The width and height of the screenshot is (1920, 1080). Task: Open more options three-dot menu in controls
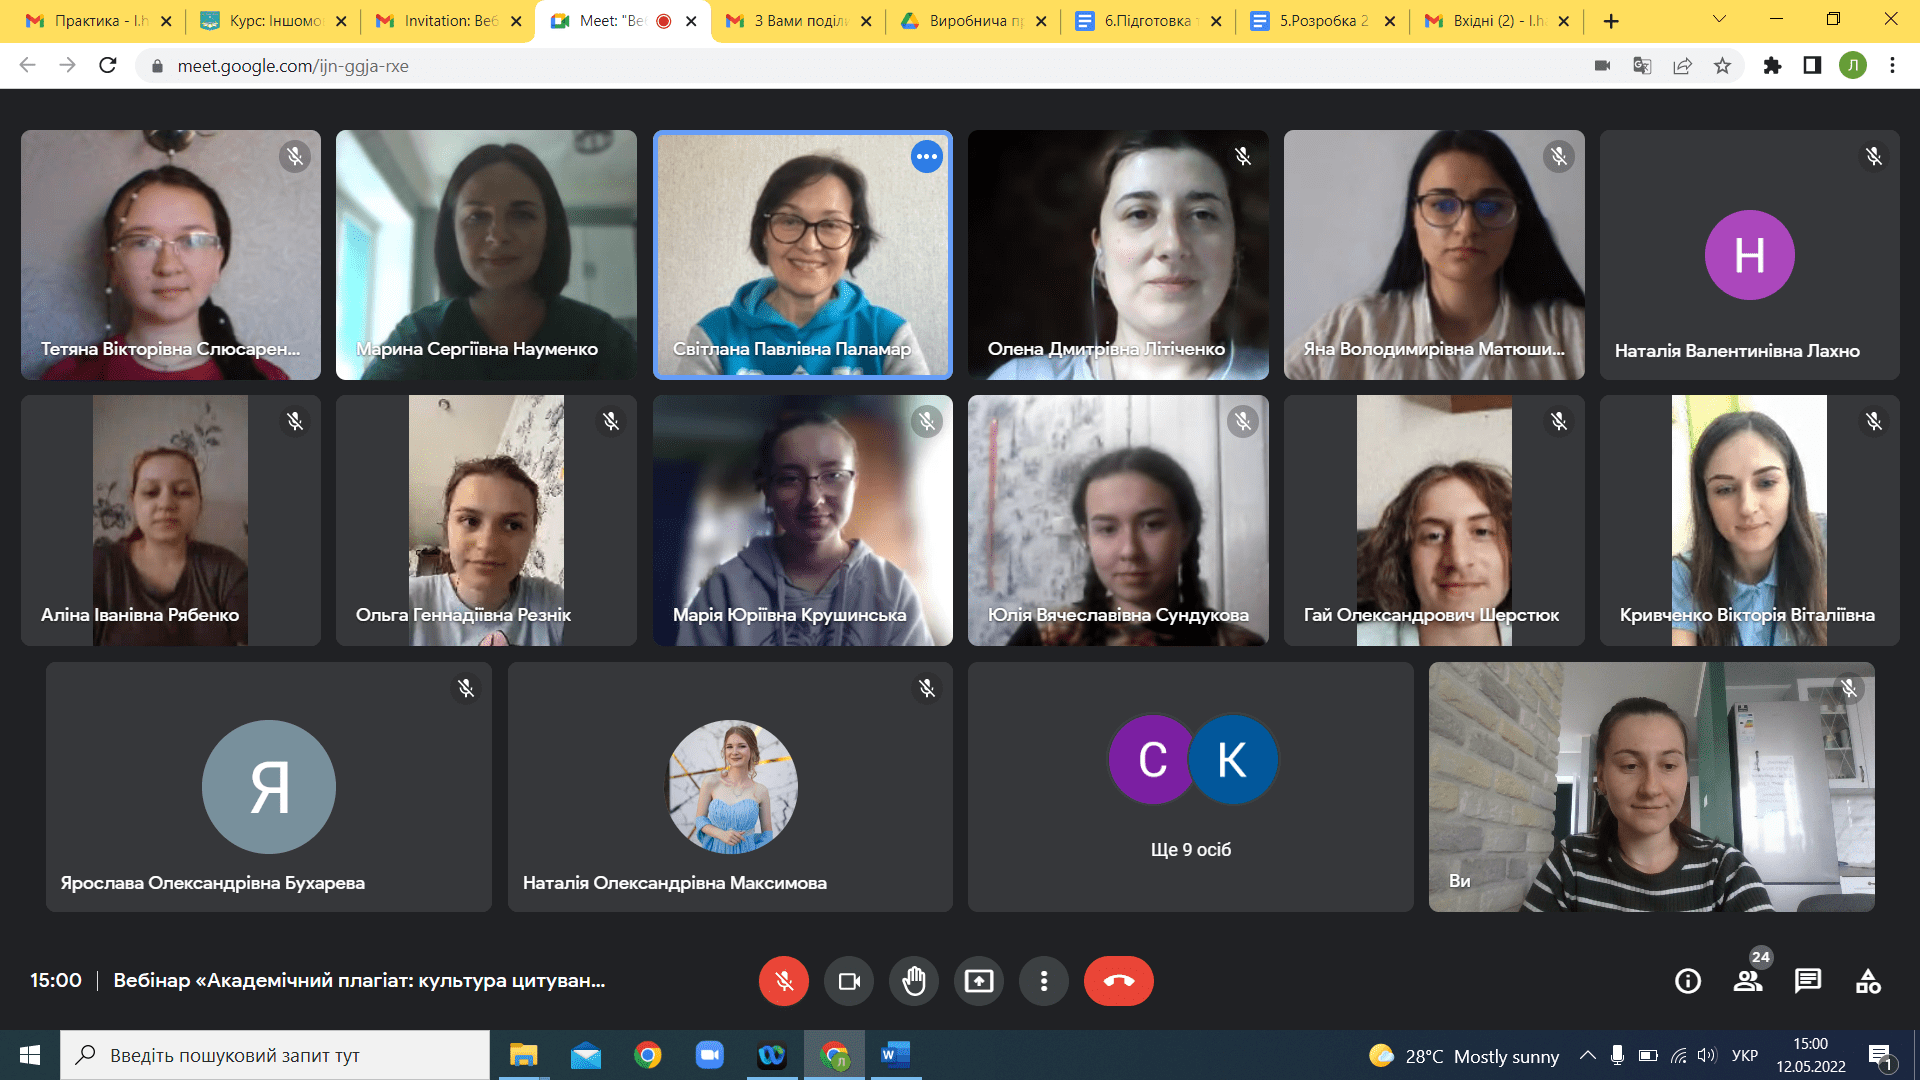(1043, 981)
